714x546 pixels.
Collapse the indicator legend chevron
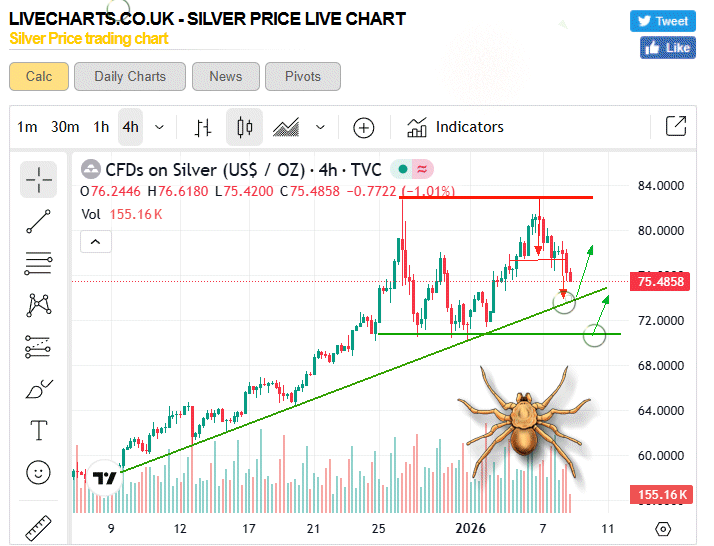point(95,241)
